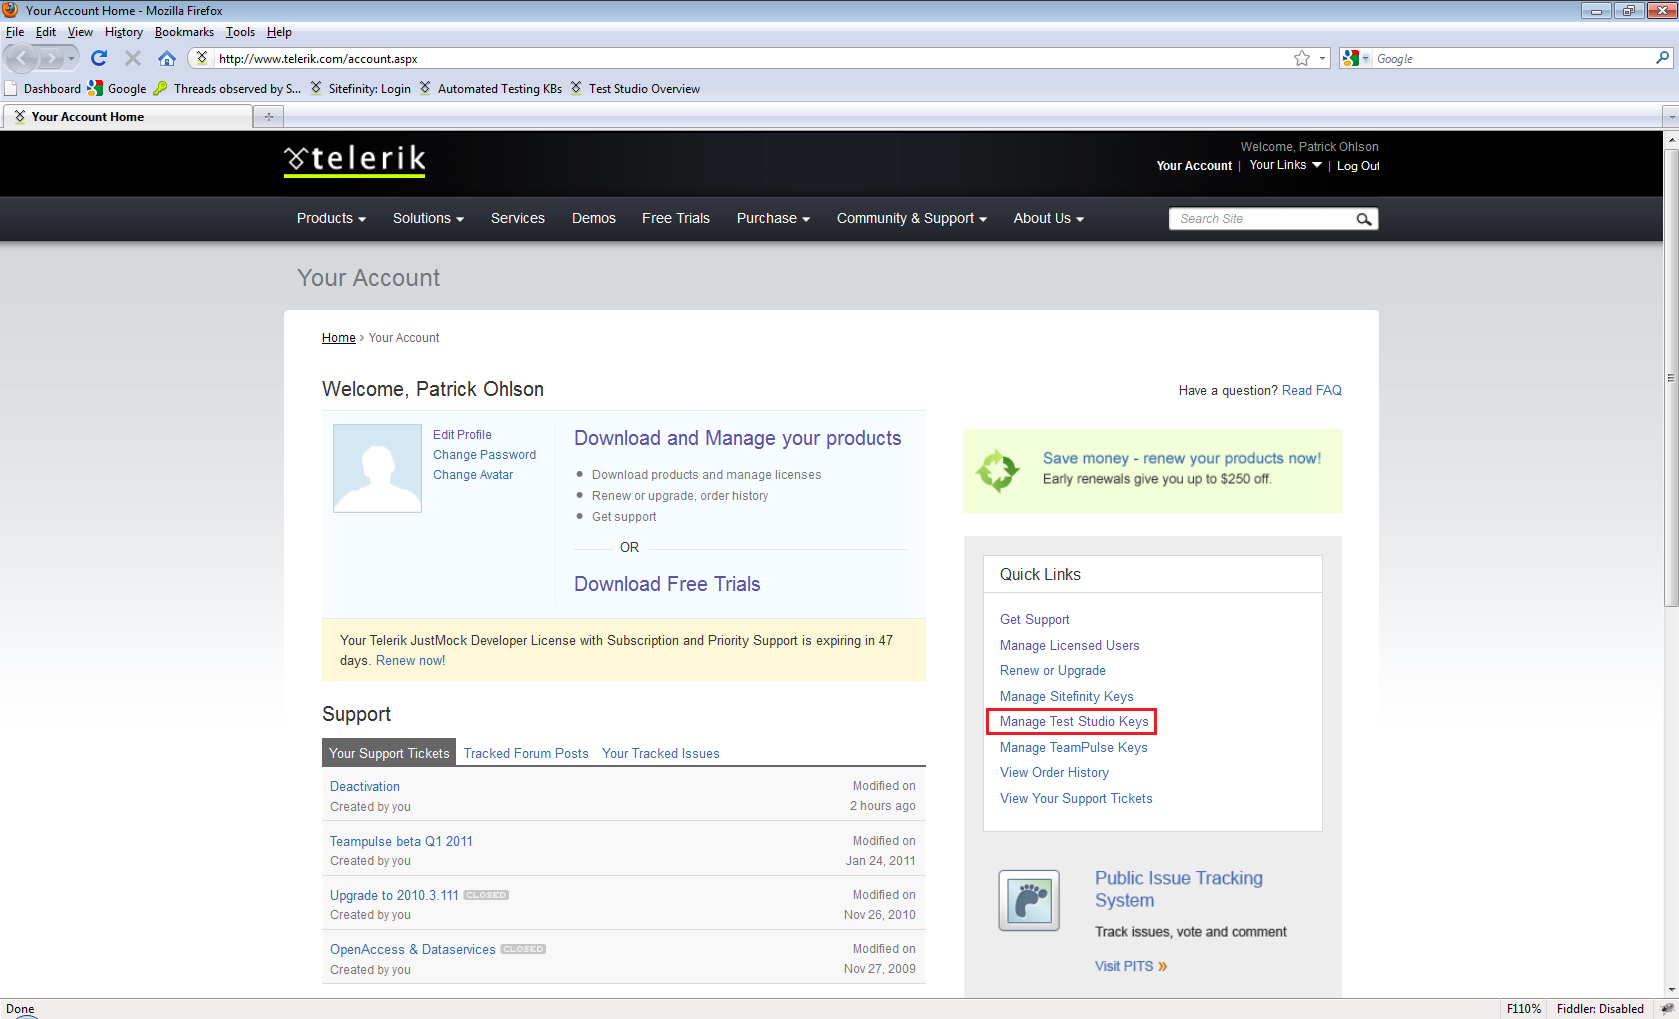The image size is (1679, 1019).
Task: Click the vertical page scrollbar thumb
Action: pyautogui.click(x=1671, y=377)
